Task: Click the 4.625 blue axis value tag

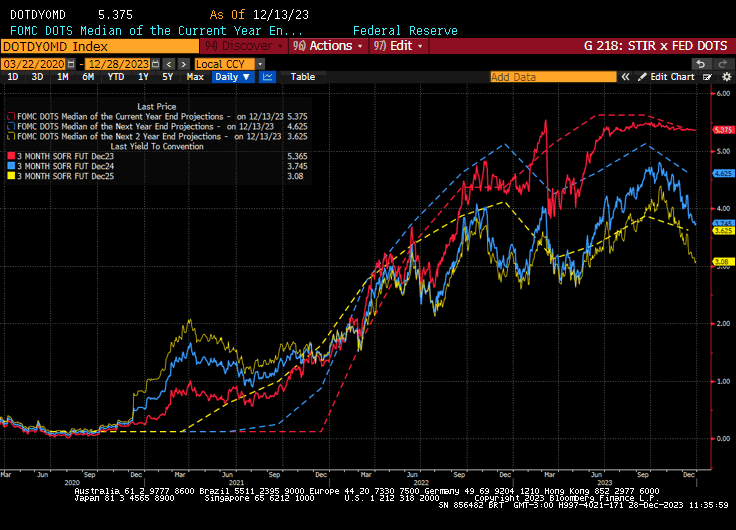Action: tap(723, 173)
